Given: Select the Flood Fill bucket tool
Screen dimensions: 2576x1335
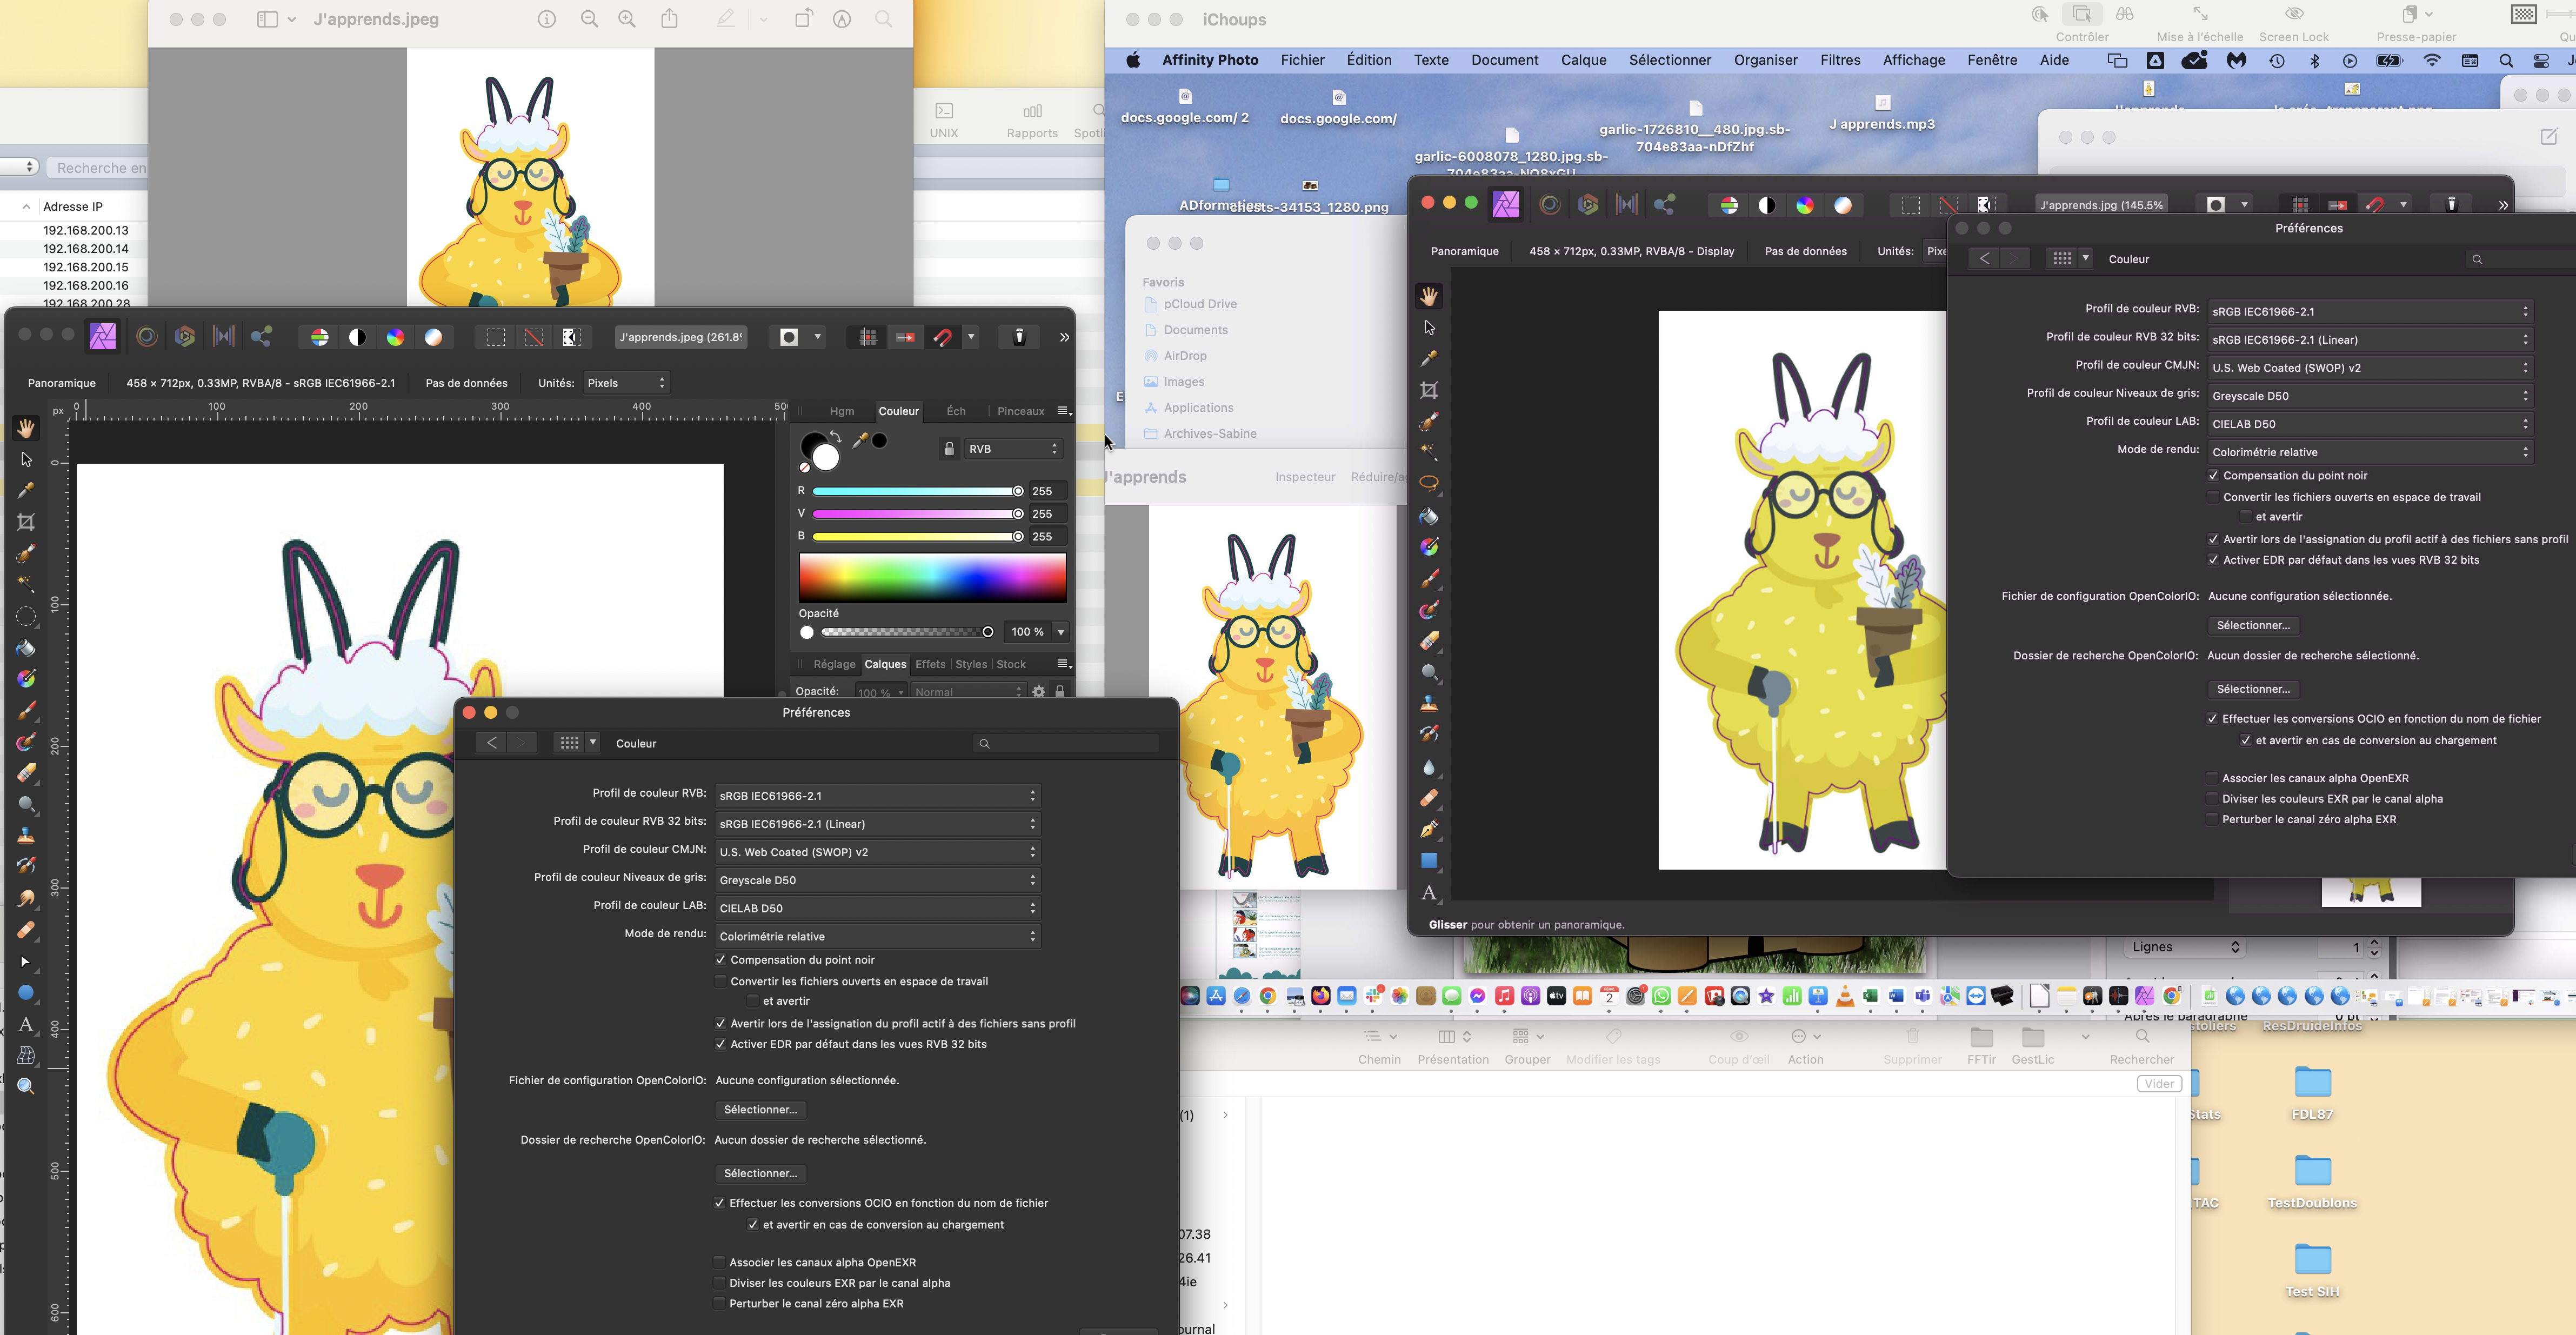Looking at the screenshot, I should click(26, 648).
